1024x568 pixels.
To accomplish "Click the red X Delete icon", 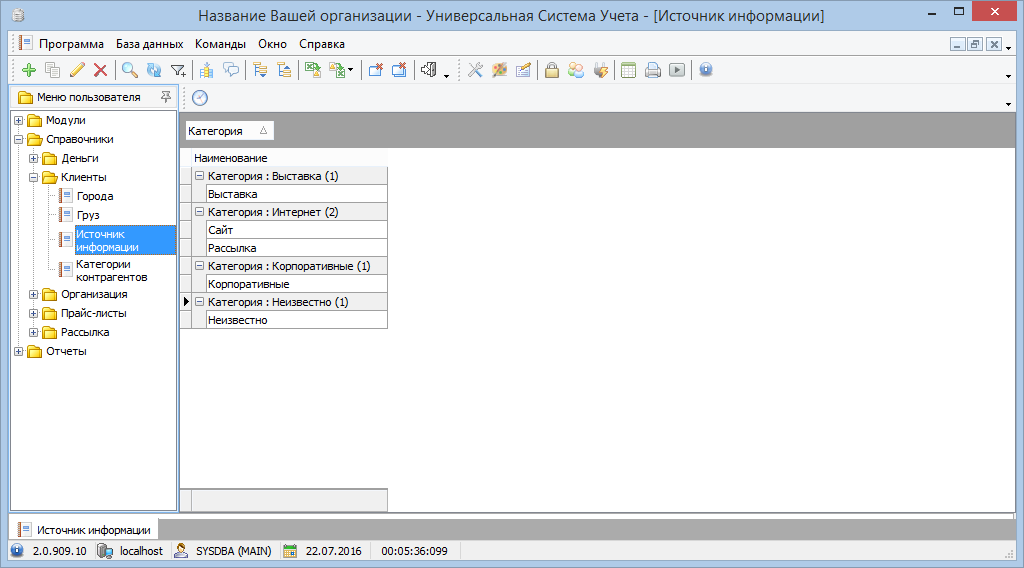I will click(100, 70).
